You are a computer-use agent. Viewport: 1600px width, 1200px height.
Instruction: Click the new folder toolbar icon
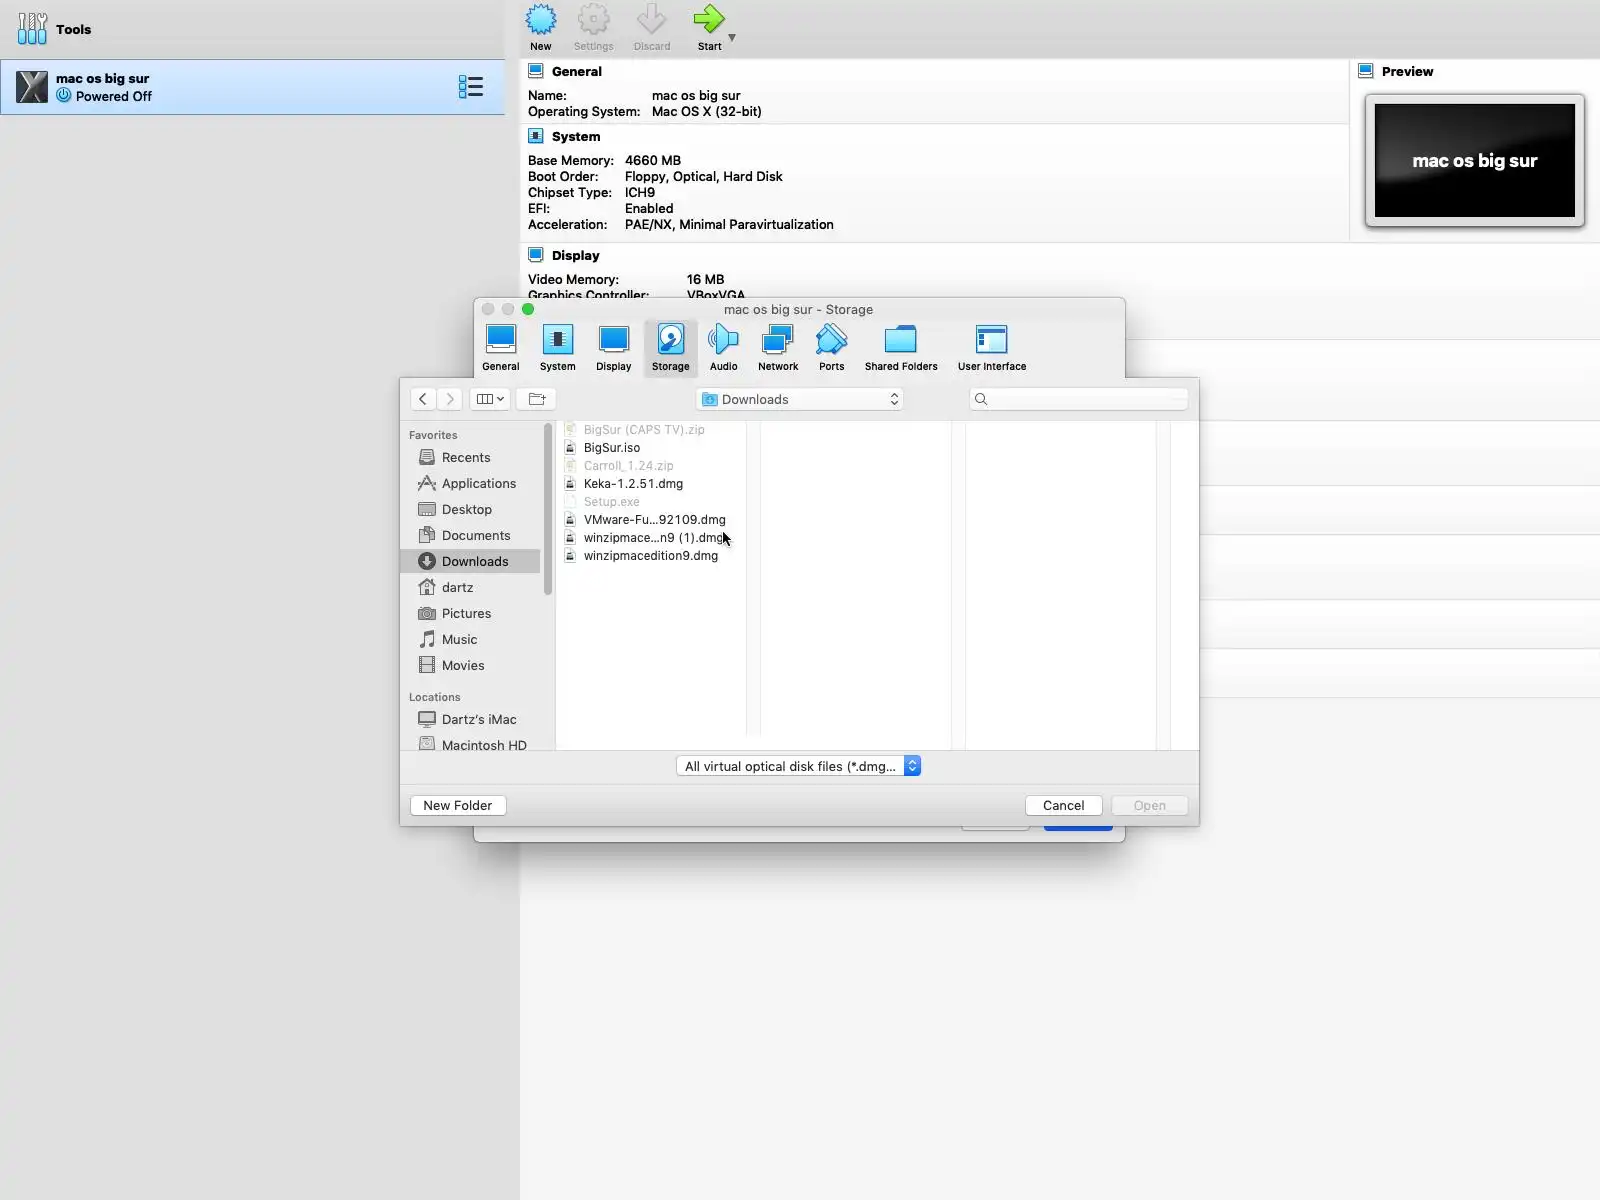(x=537, y=399)
